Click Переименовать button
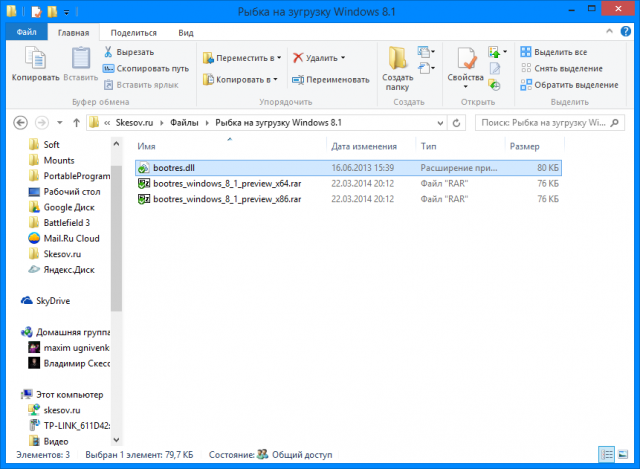The height and width of the screenshot is (469, 640). pyautogui.click(x=331, y=80)
